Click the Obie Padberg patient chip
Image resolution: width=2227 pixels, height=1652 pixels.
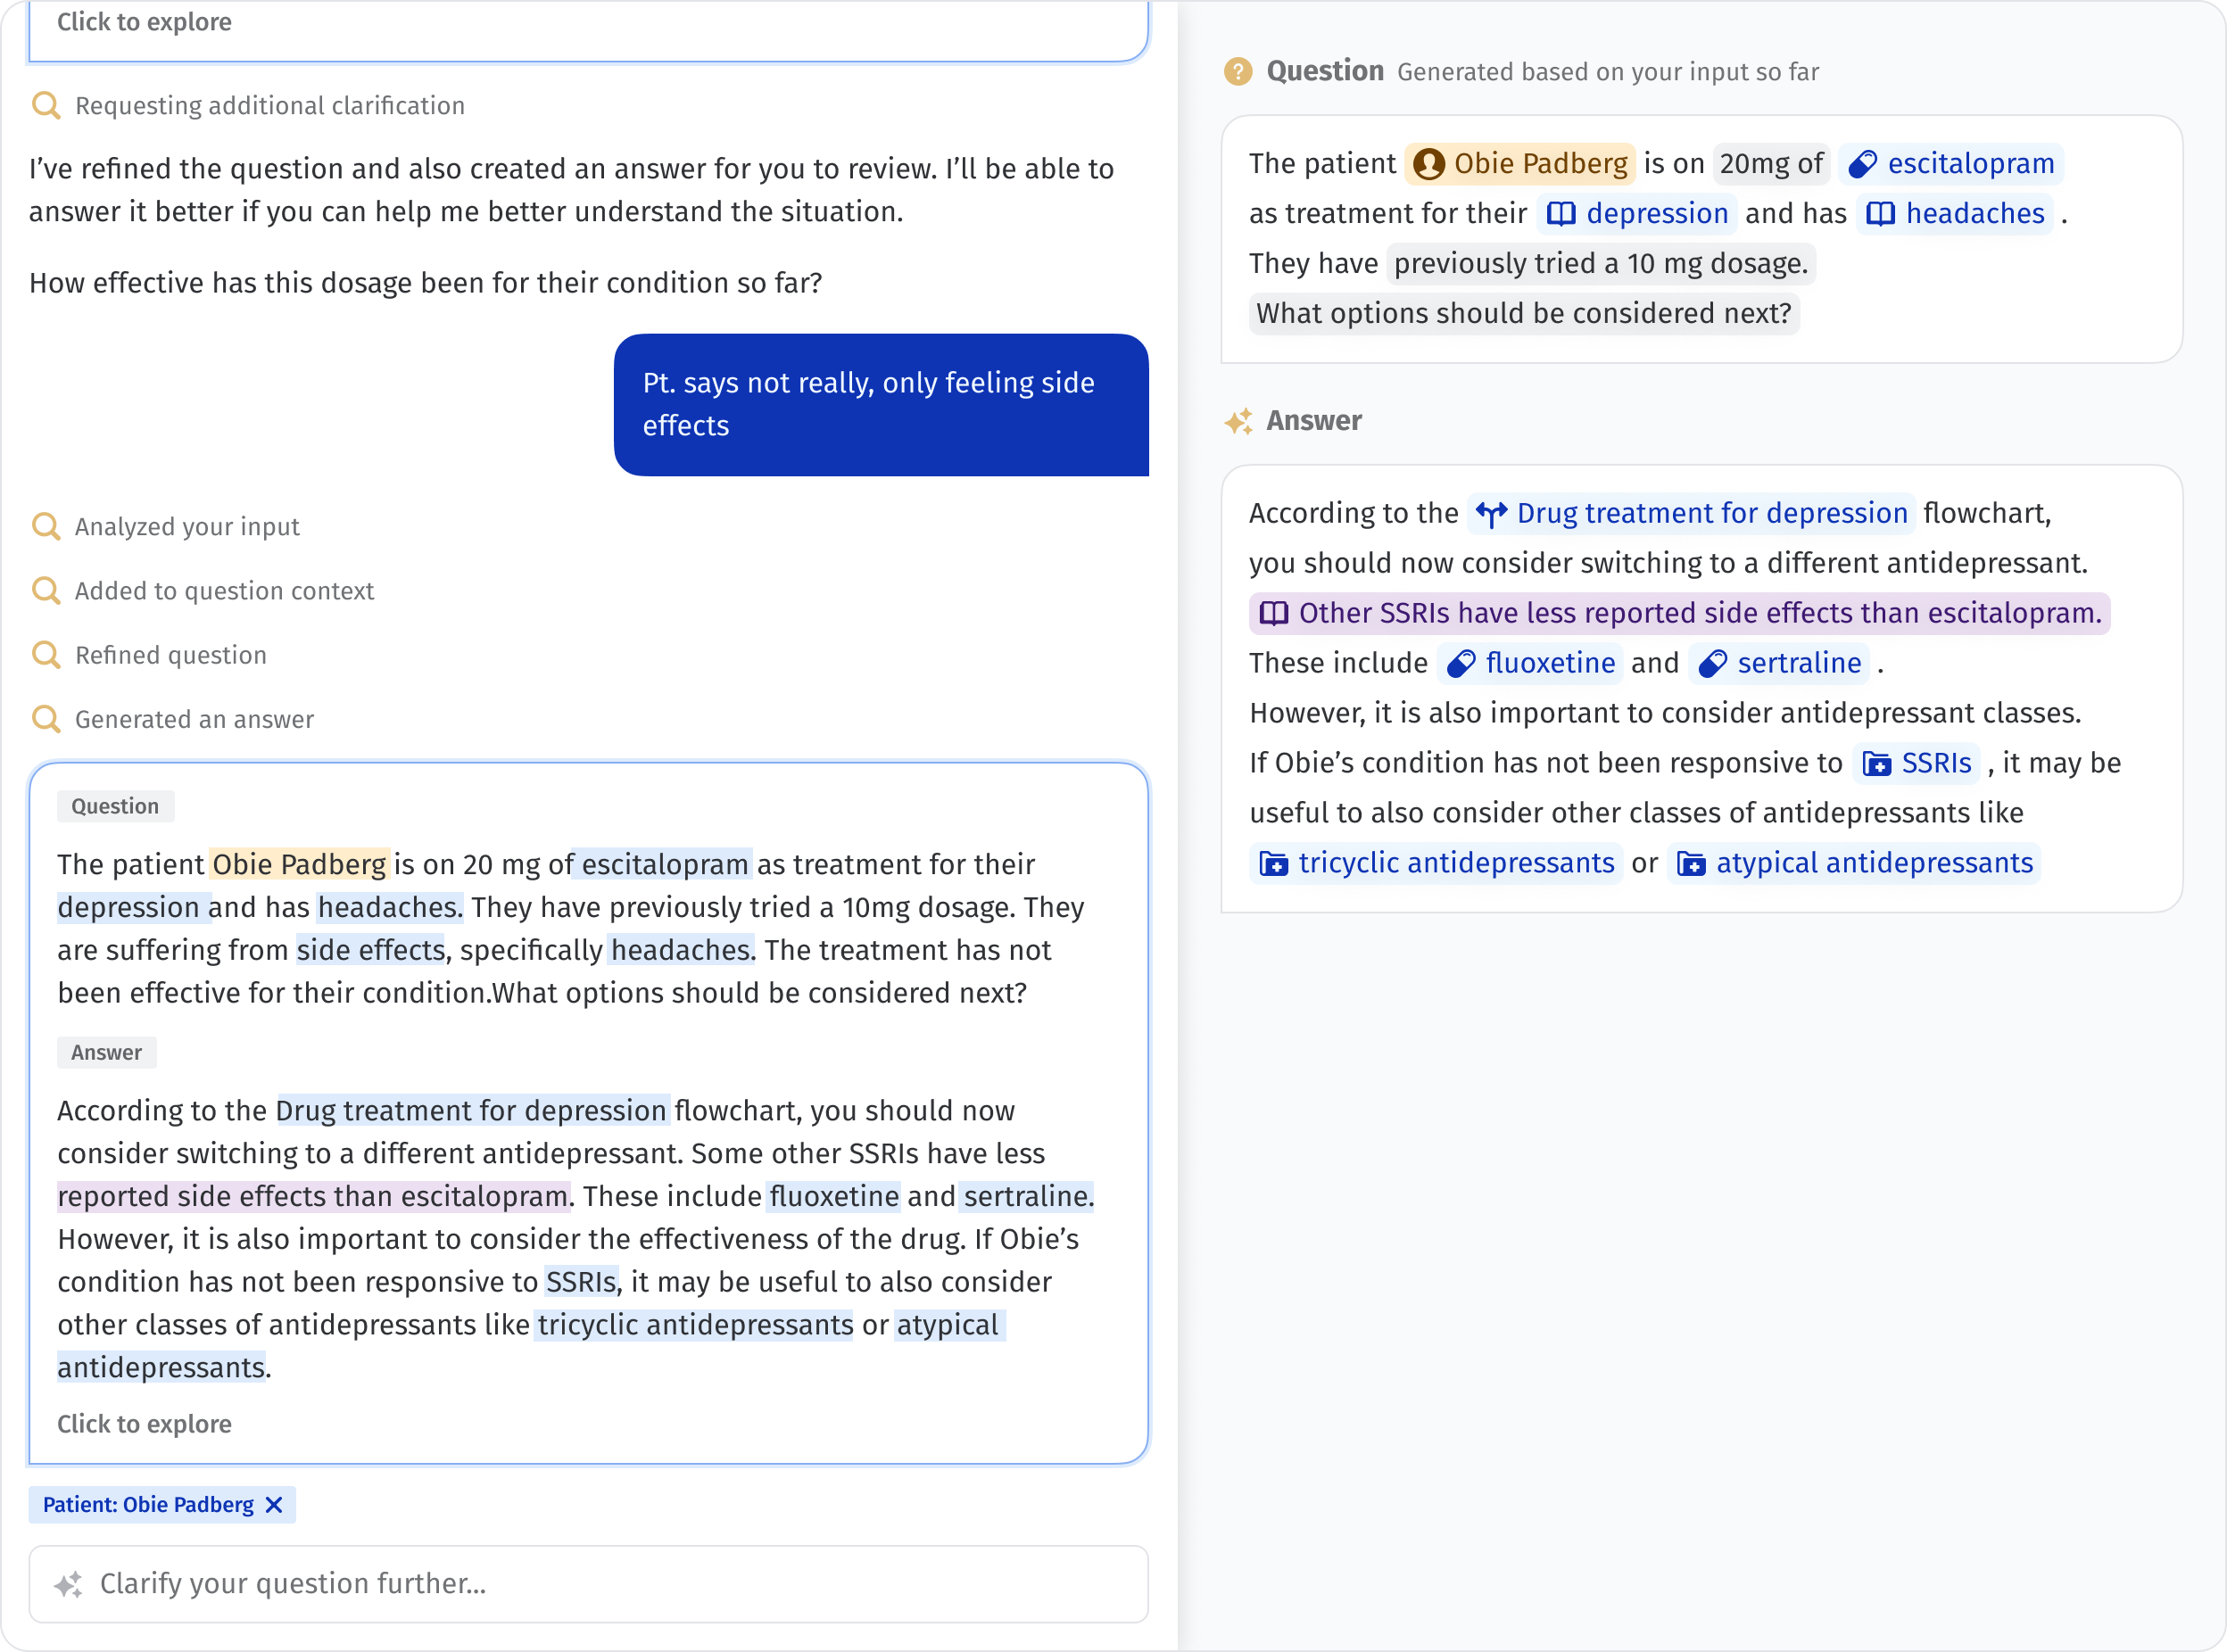[1520, 164]
